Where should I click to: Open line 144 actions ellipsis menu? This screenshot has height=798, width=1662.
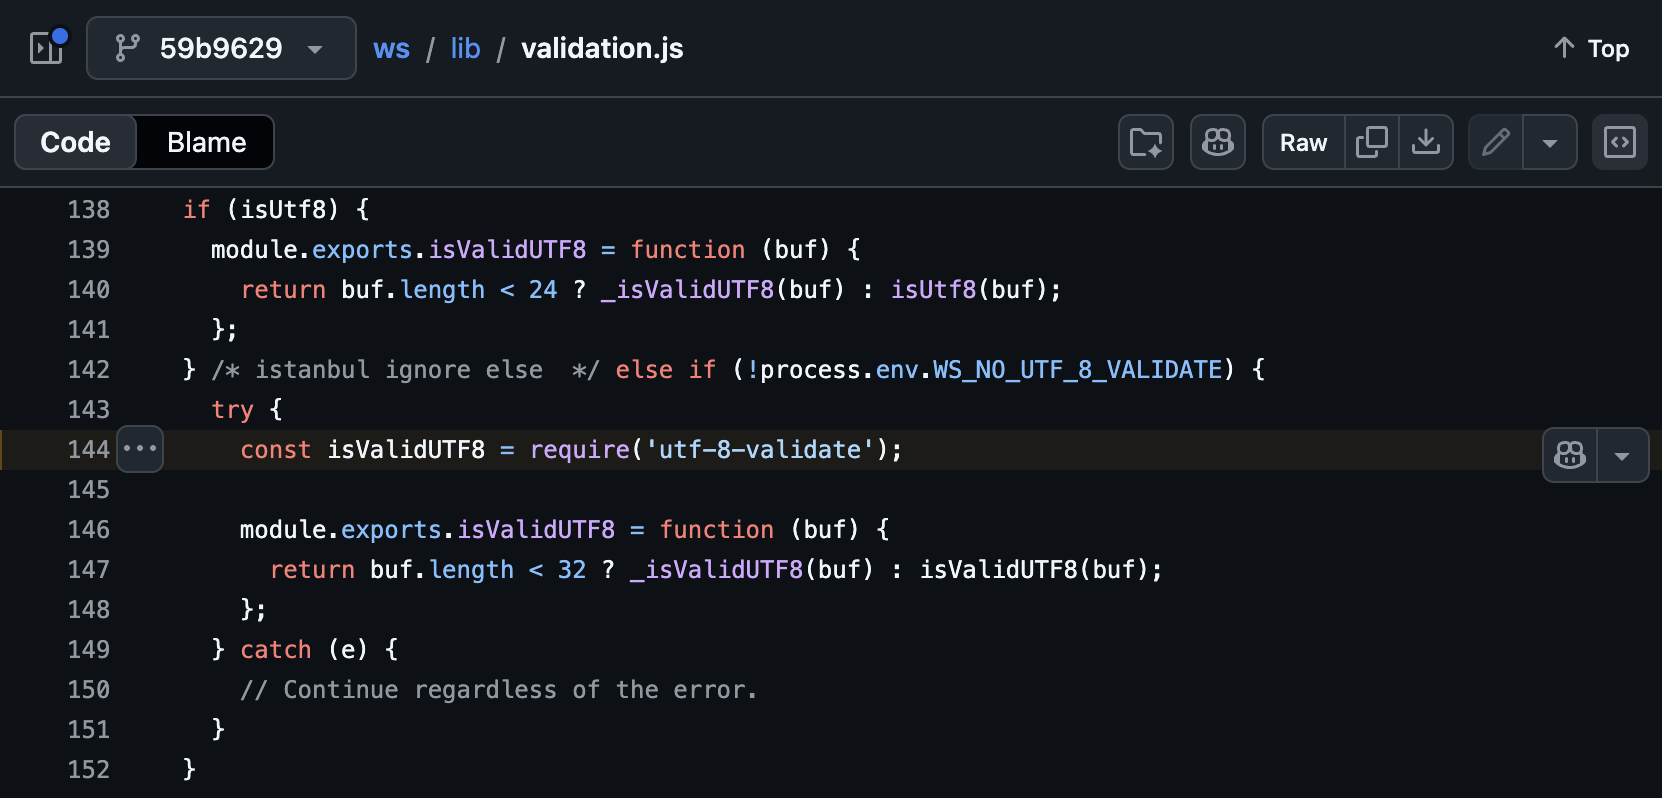tap(140, 448)
